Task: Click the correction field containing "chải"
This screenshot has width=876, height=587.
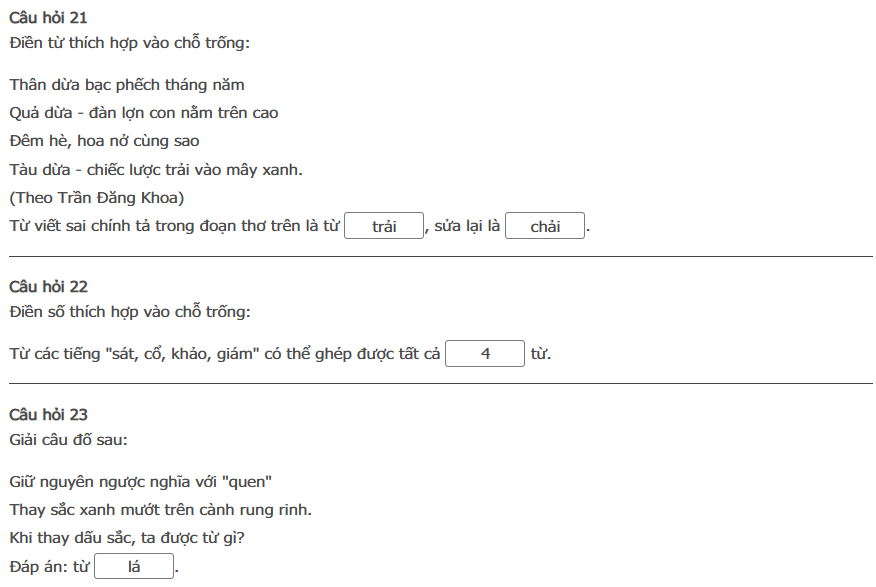Action: pos(545,226)
